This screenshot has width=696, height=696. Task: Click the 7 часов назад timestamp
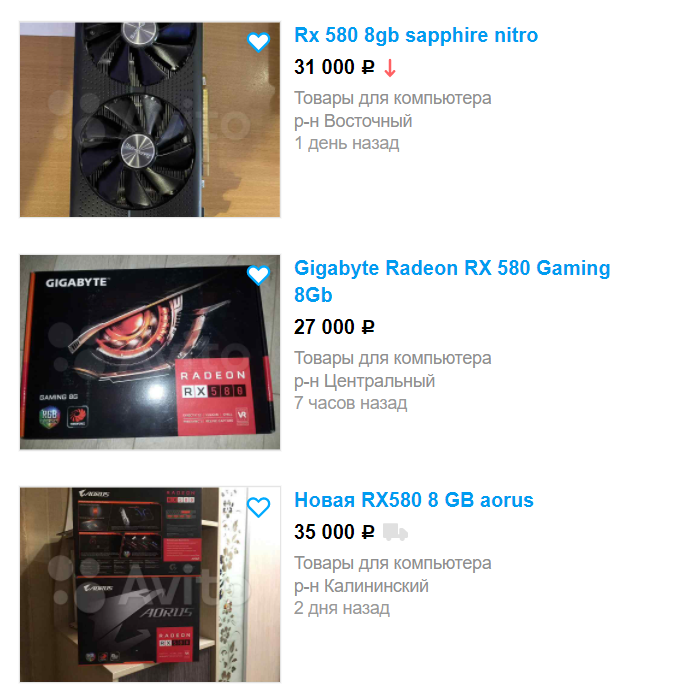click(351, 403)
